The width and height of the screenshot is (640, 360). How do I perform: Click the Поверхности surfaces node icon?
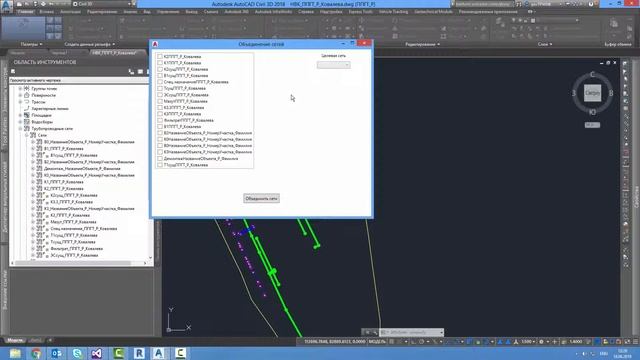point(27,95)
